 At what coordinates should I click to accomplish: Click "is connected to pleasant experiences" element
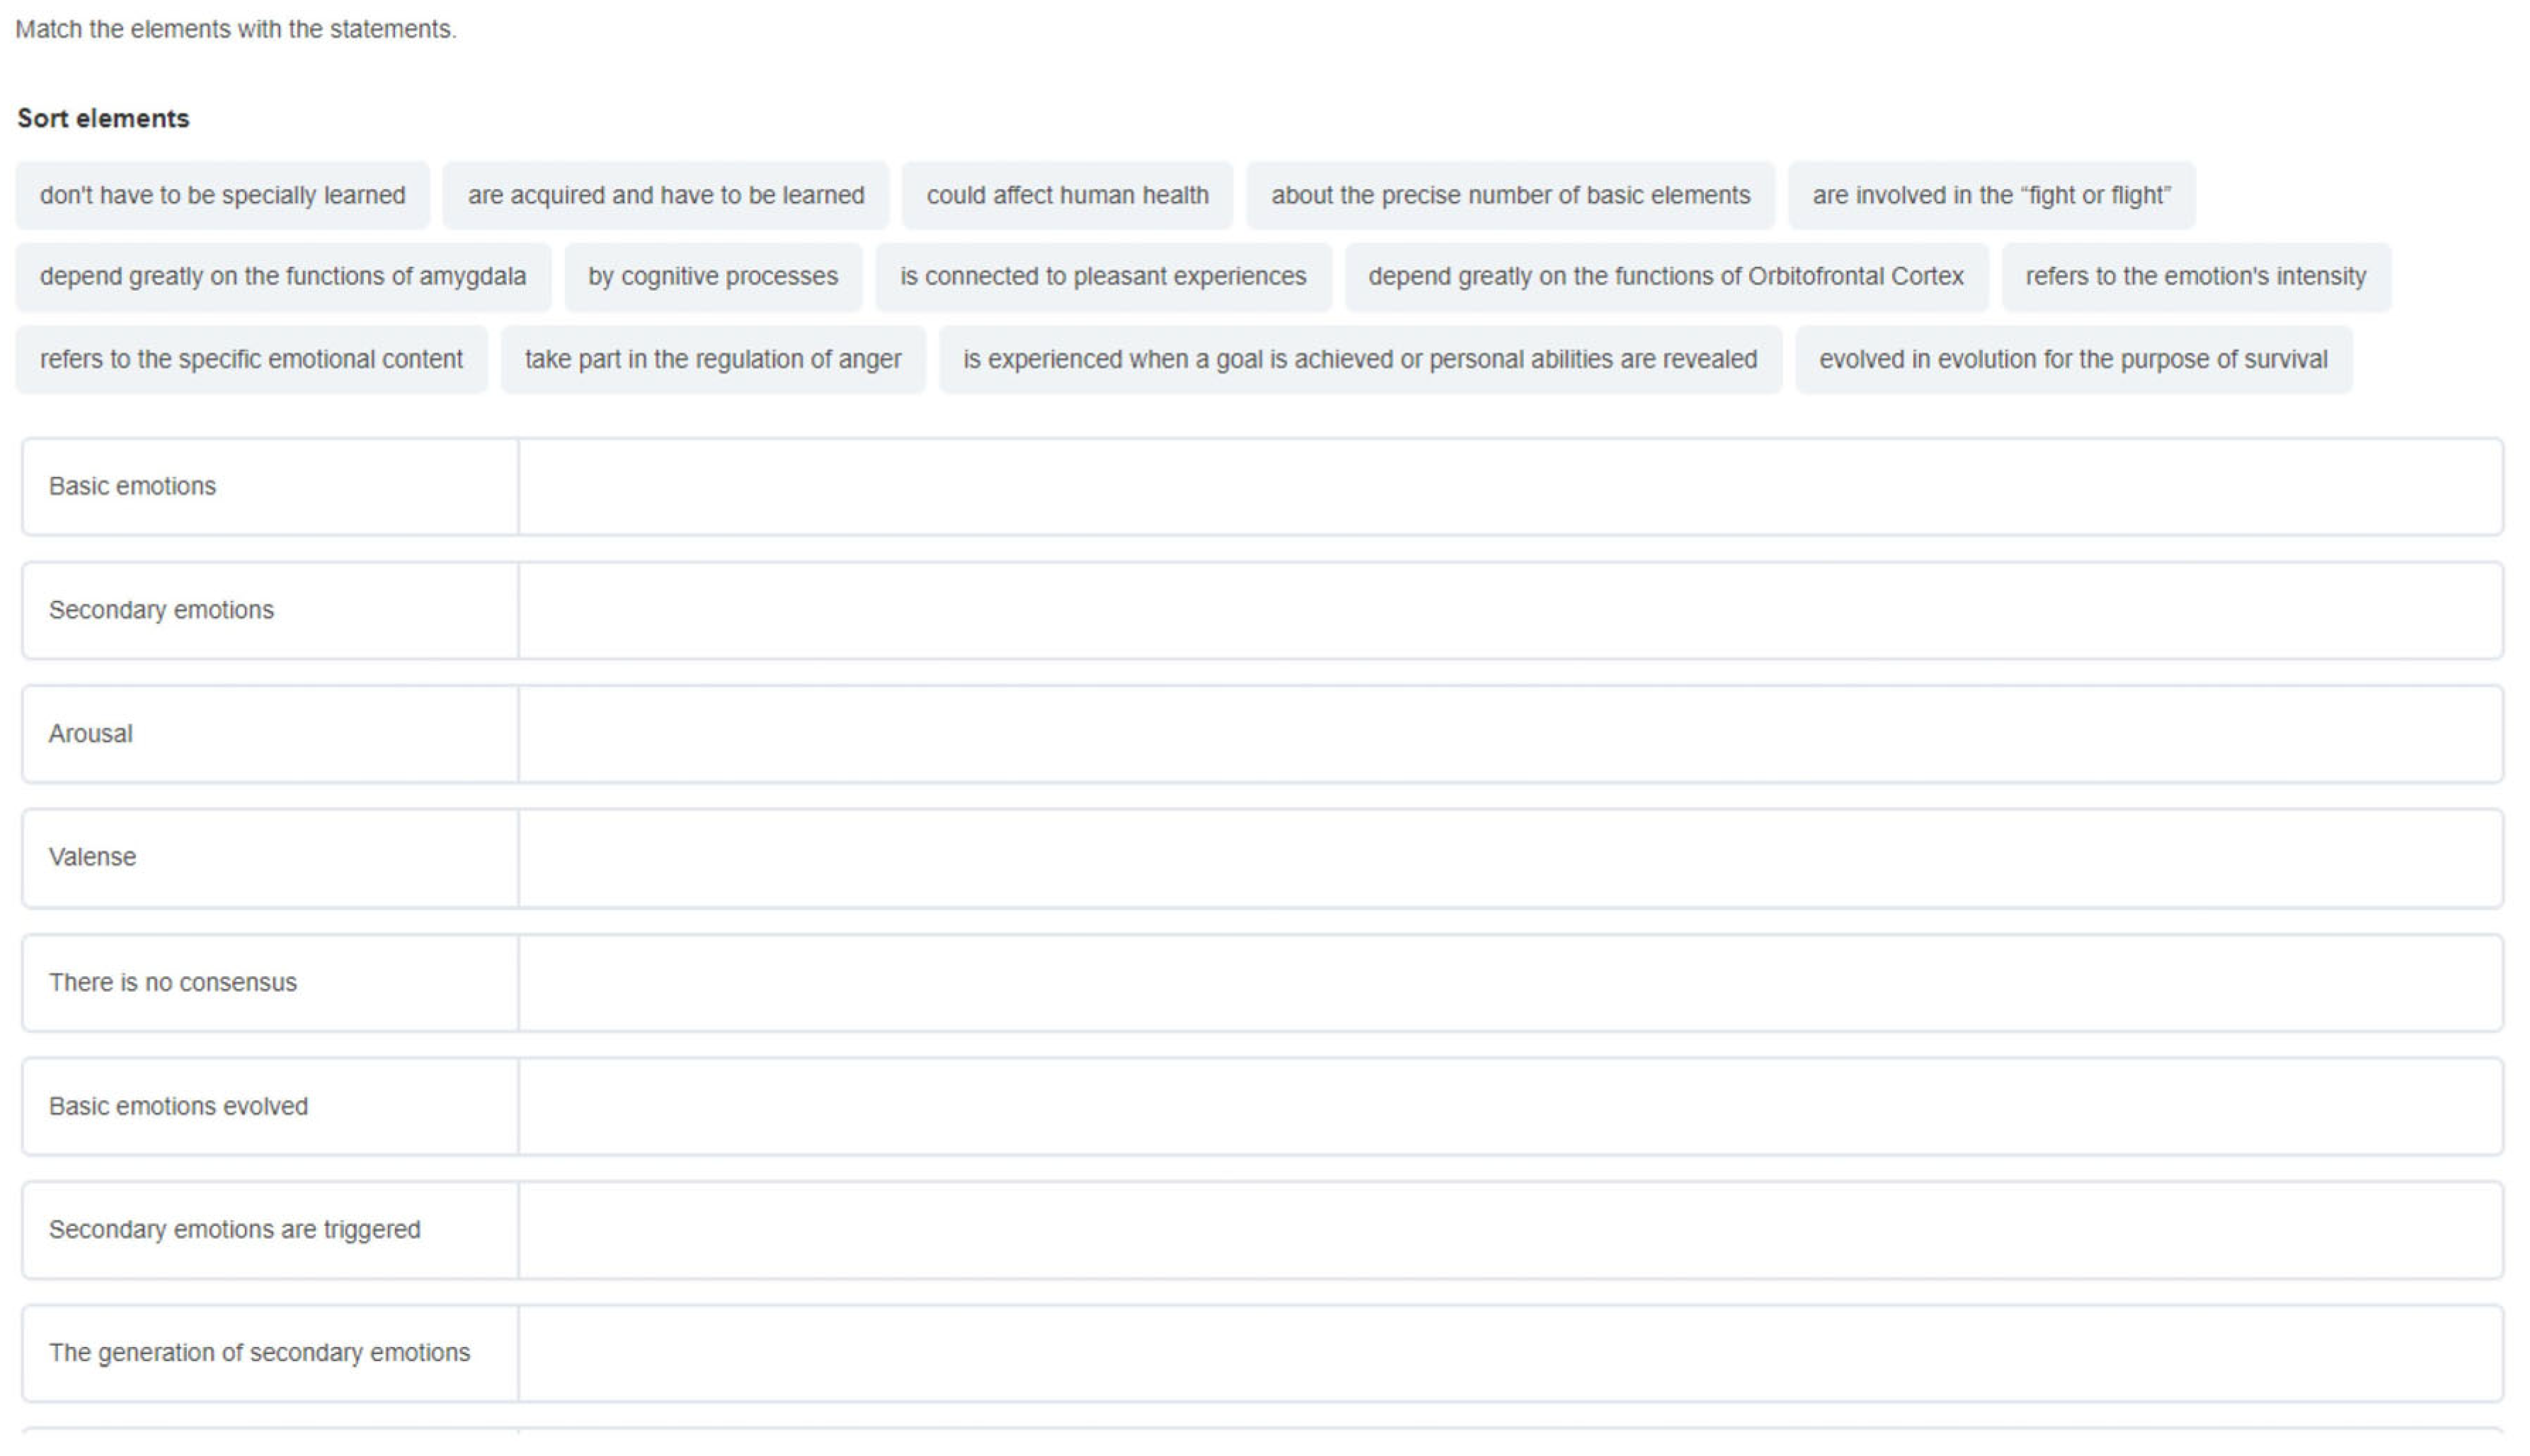(x=1102, y=276)
